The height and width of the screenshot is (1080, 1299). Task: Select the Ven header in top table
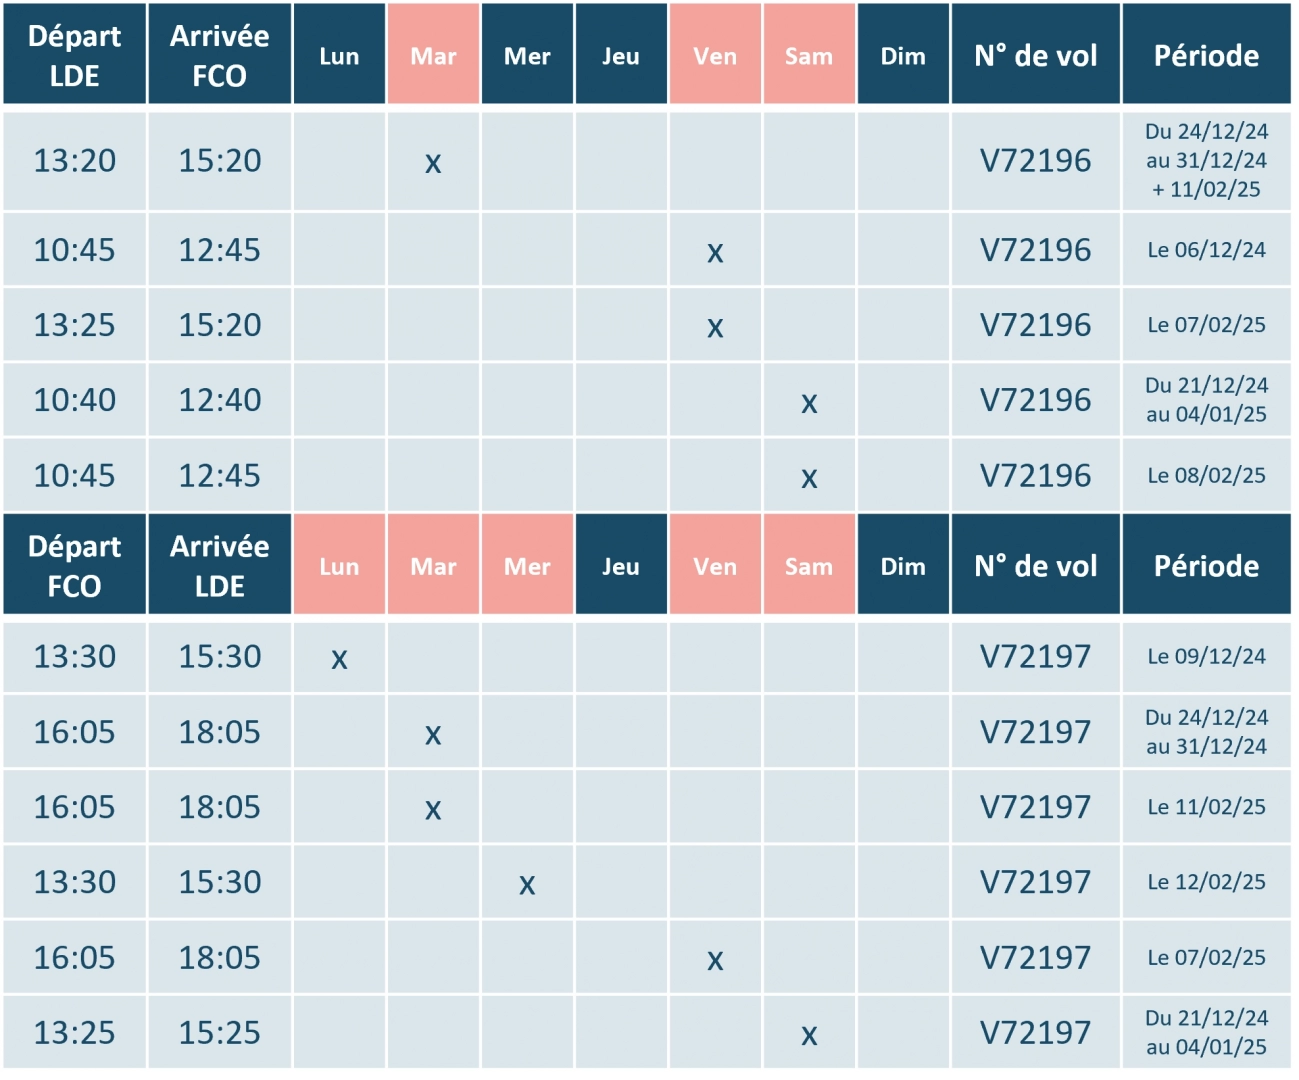coord(715,54)
